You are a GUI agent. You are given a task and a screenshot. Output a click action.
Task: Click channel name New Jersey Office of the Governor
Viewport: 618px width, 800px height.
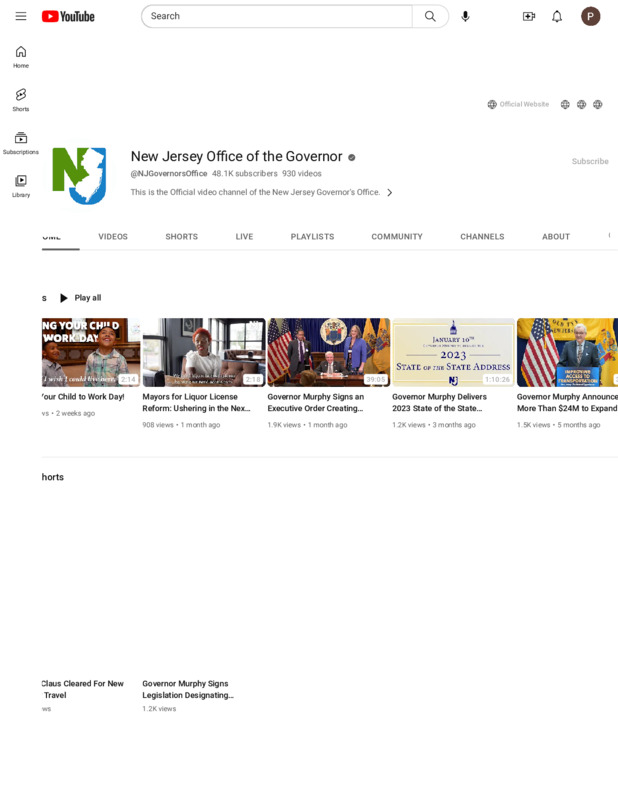pos(236,156)
